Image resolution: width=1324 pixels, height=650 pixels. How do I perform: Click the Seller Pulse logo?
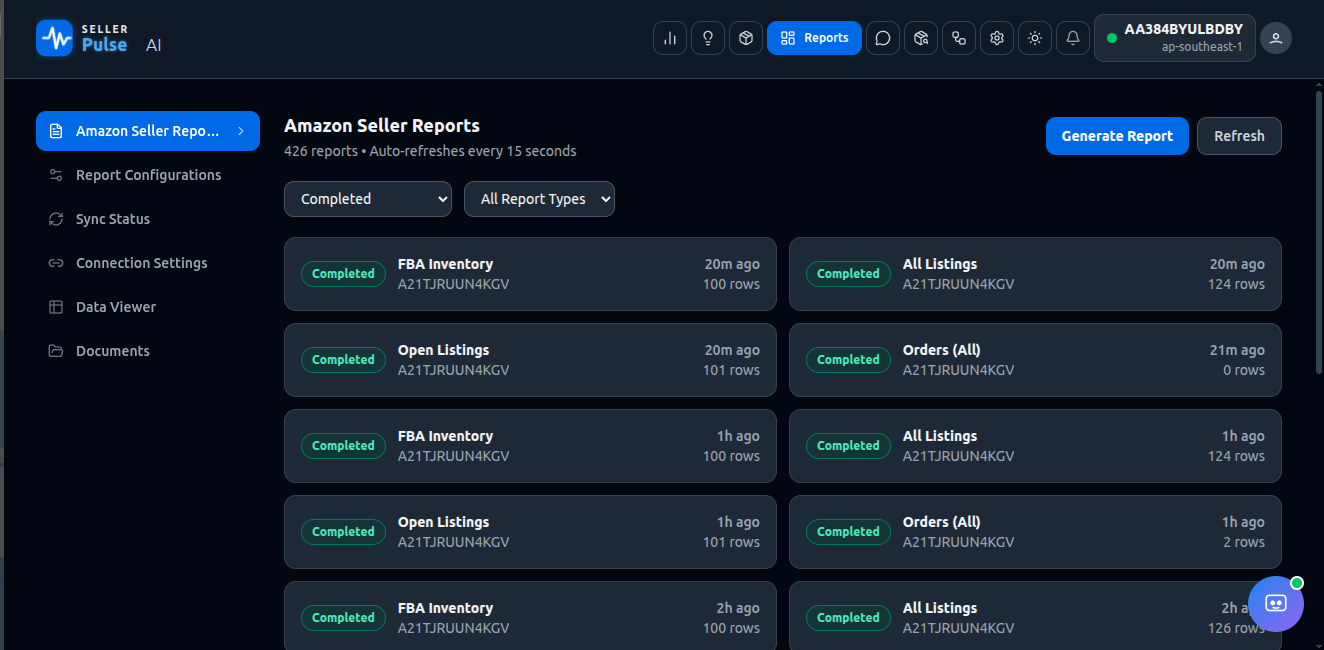[82, 38]
